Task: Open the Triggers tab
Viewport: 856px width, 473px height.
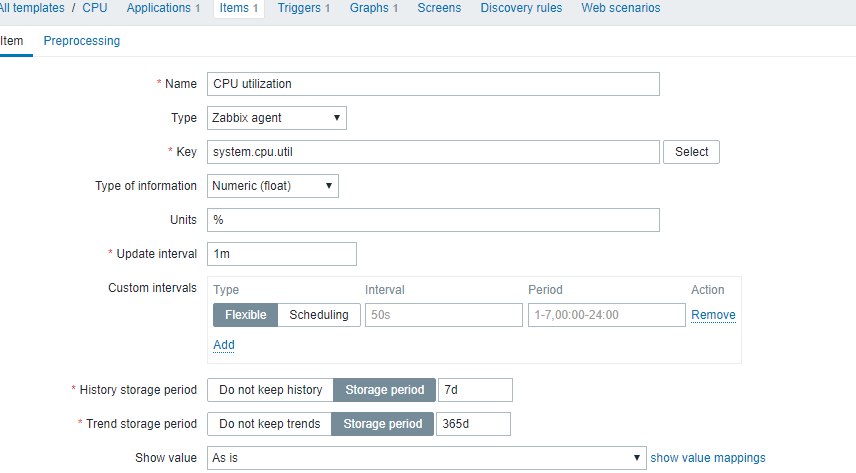Action: [304, 8]
